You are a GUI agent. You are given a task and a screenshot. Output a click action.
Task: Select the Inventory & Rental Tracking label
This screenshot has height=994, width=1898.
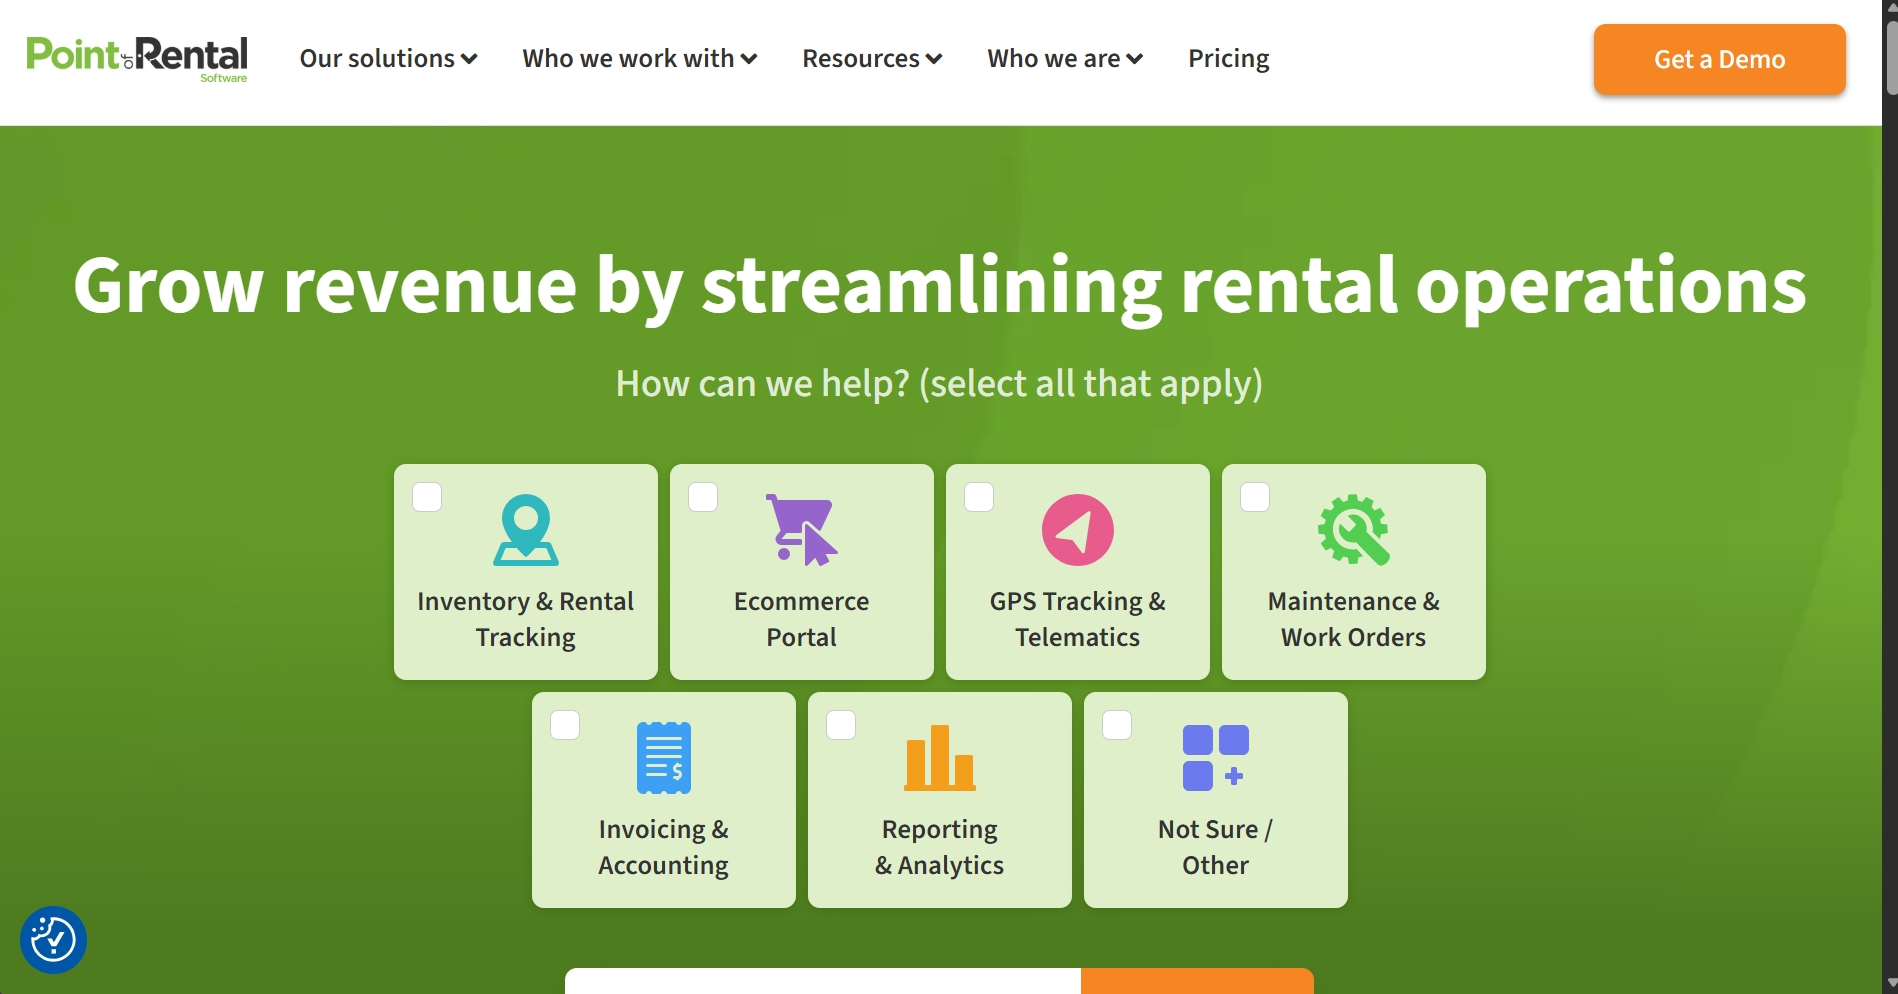(x=526, y=619)
